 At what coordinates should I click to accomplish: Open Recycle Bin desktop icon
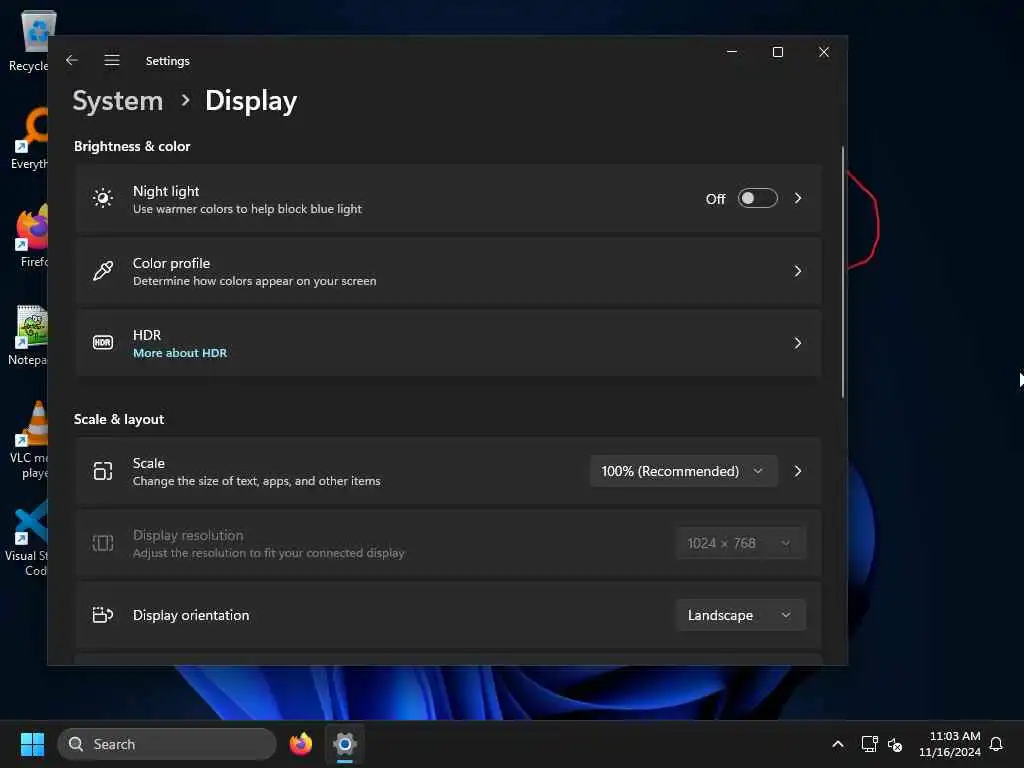tap(31, 40)
